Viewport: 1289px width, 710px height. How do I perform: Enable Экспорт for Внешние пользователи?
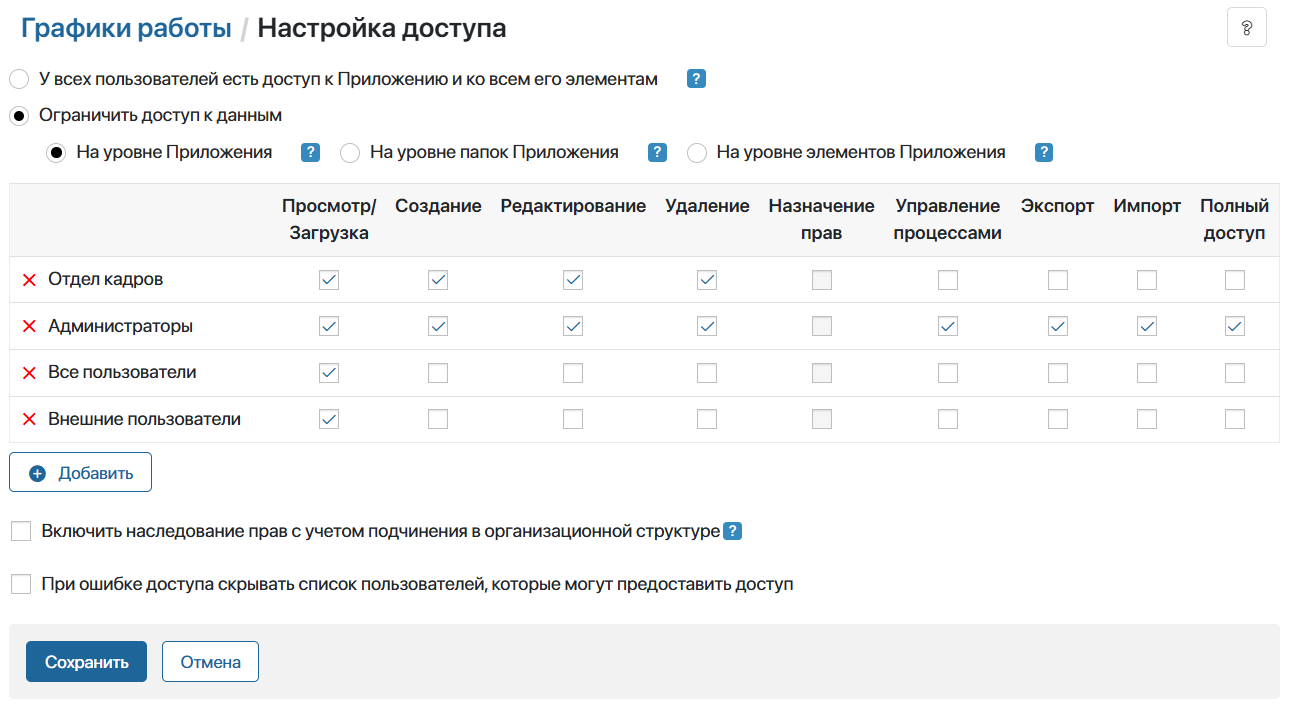[x=1058, y=419]
